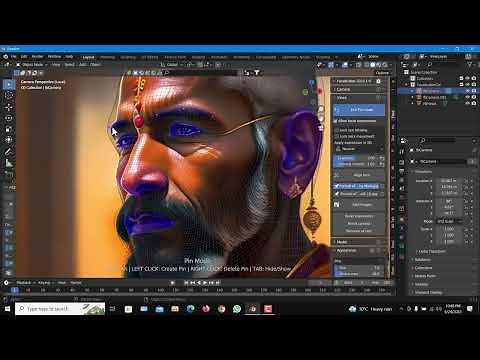This screenshot has width=480, height=360.
Task: Hide selected fbCamera row via eye icon
Action: pos(467,91)
